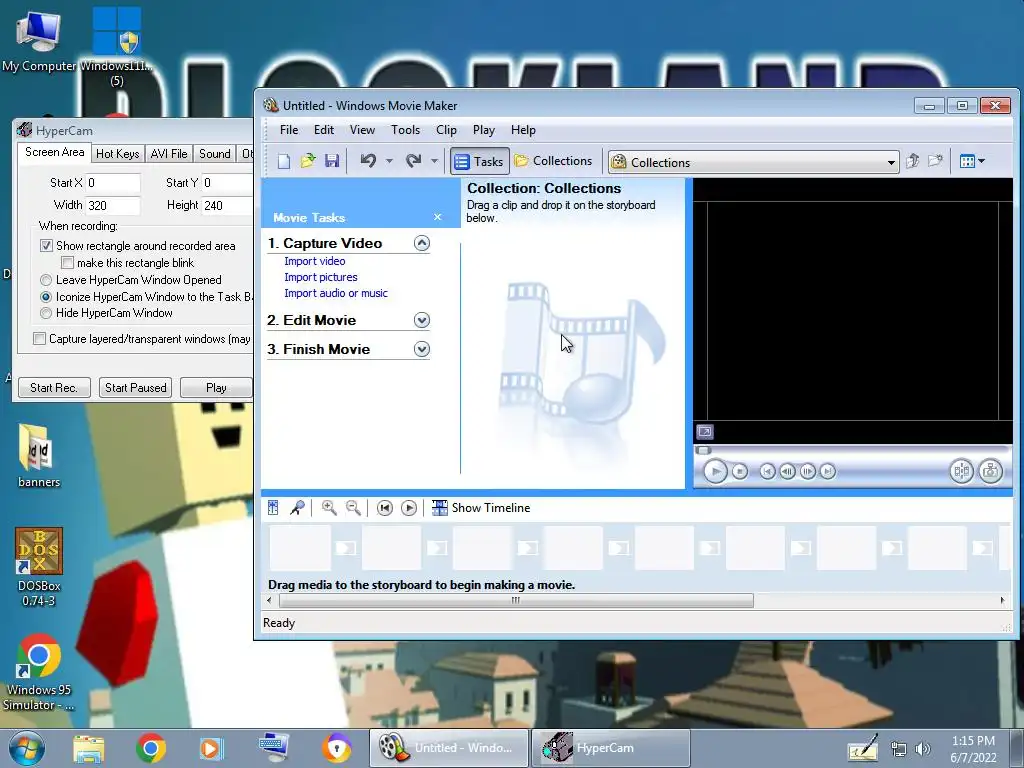
Task: Click the Take Picture camera icon
Action: coord(991,472)
